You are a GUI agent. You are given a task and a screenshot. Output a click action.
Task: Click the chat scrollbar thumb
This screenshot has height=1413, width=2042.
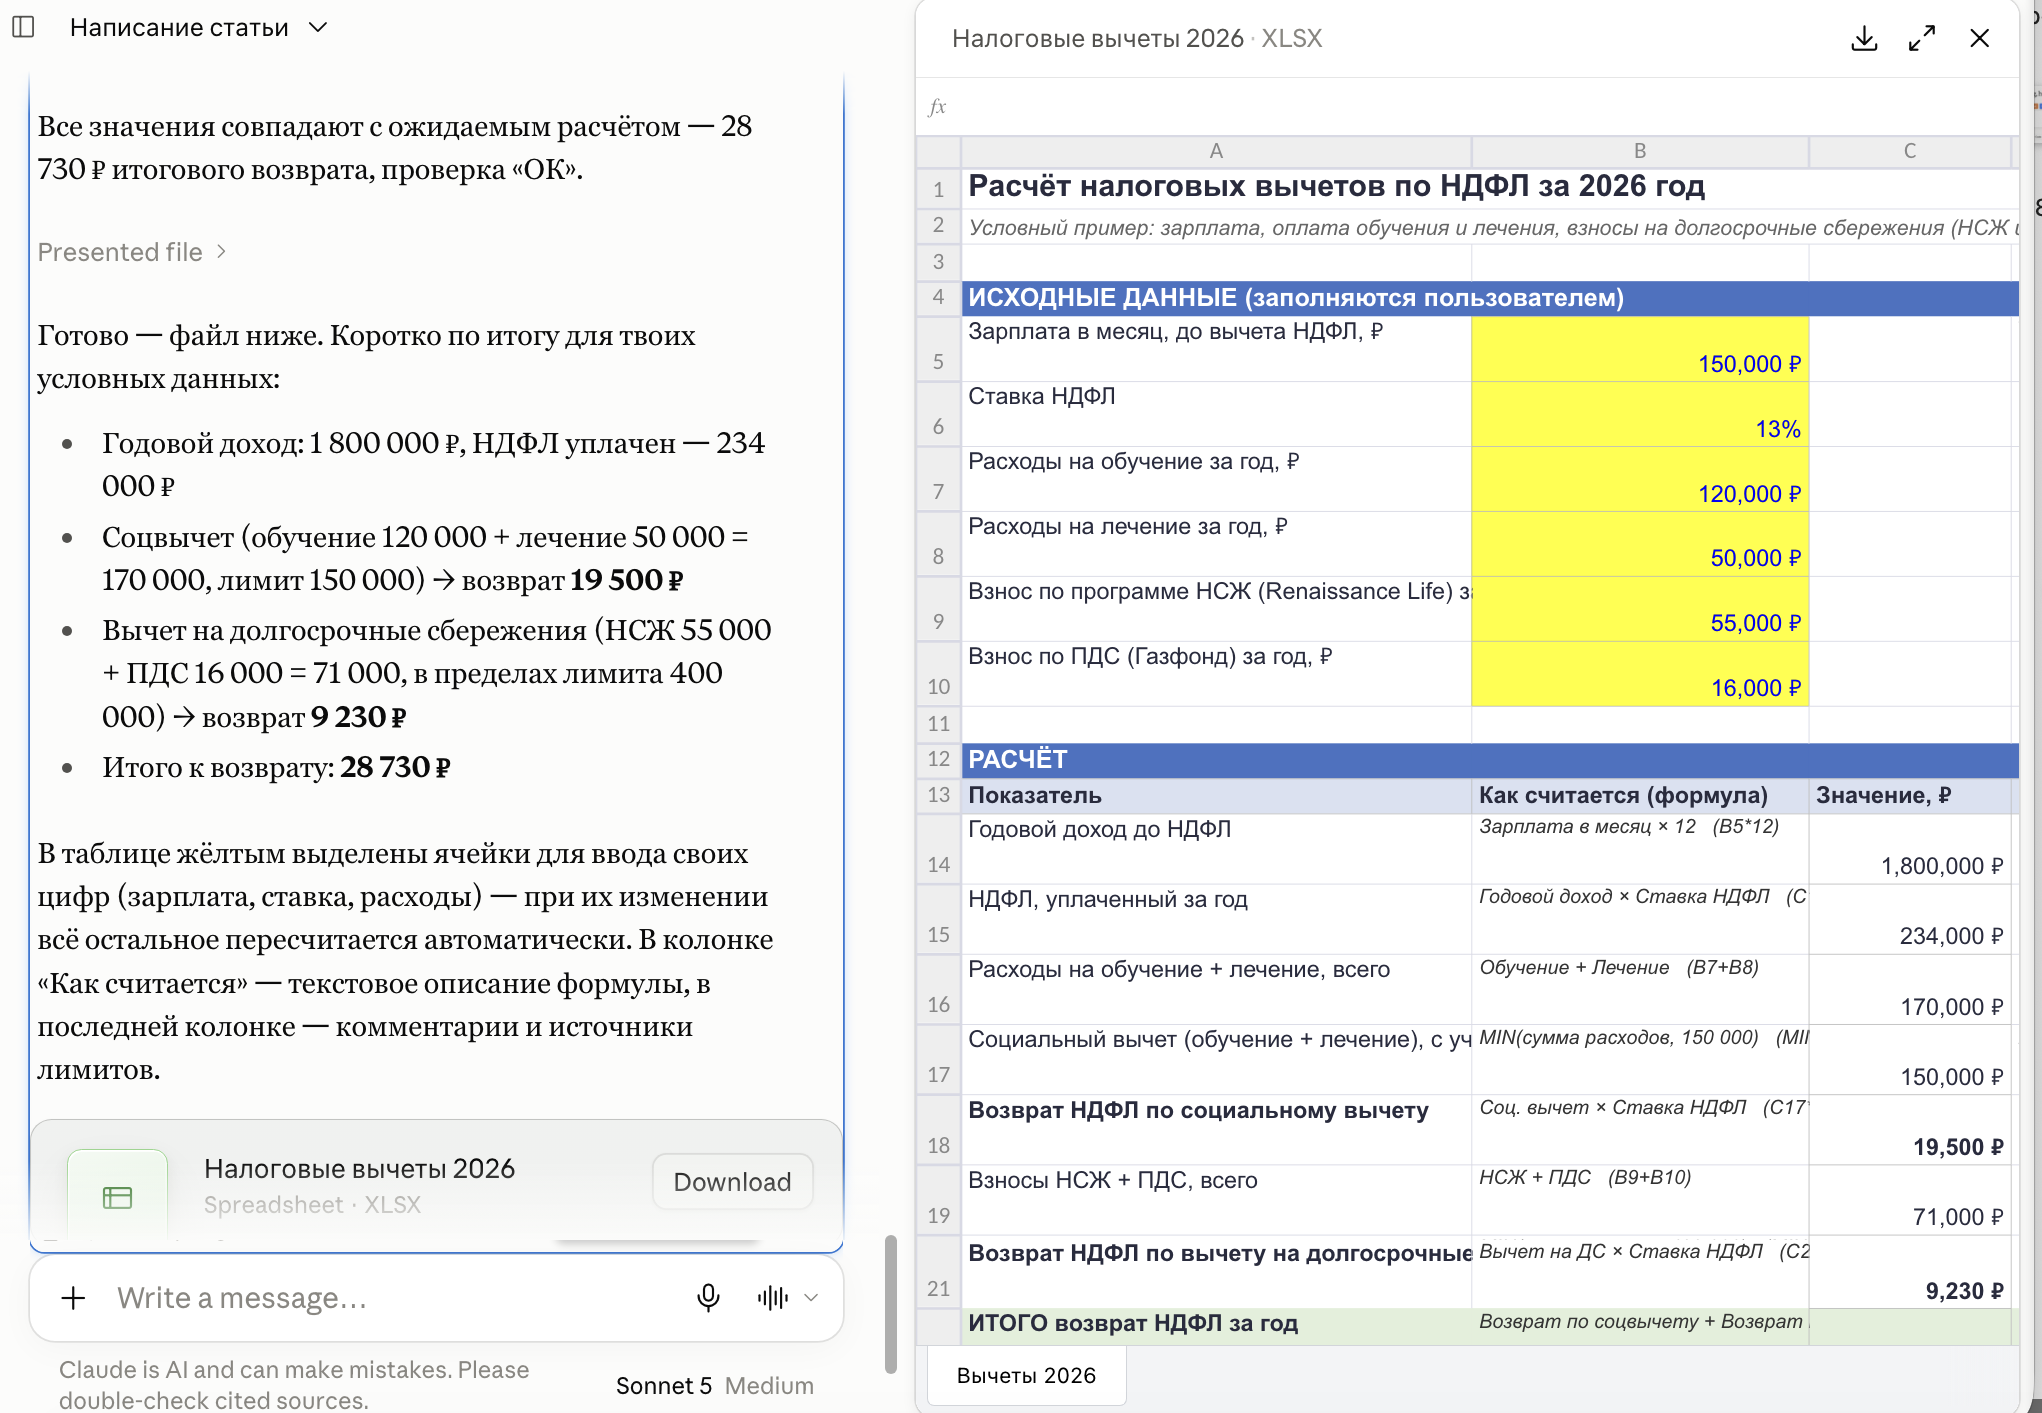pyautogui.click(x=890, y=1304)
